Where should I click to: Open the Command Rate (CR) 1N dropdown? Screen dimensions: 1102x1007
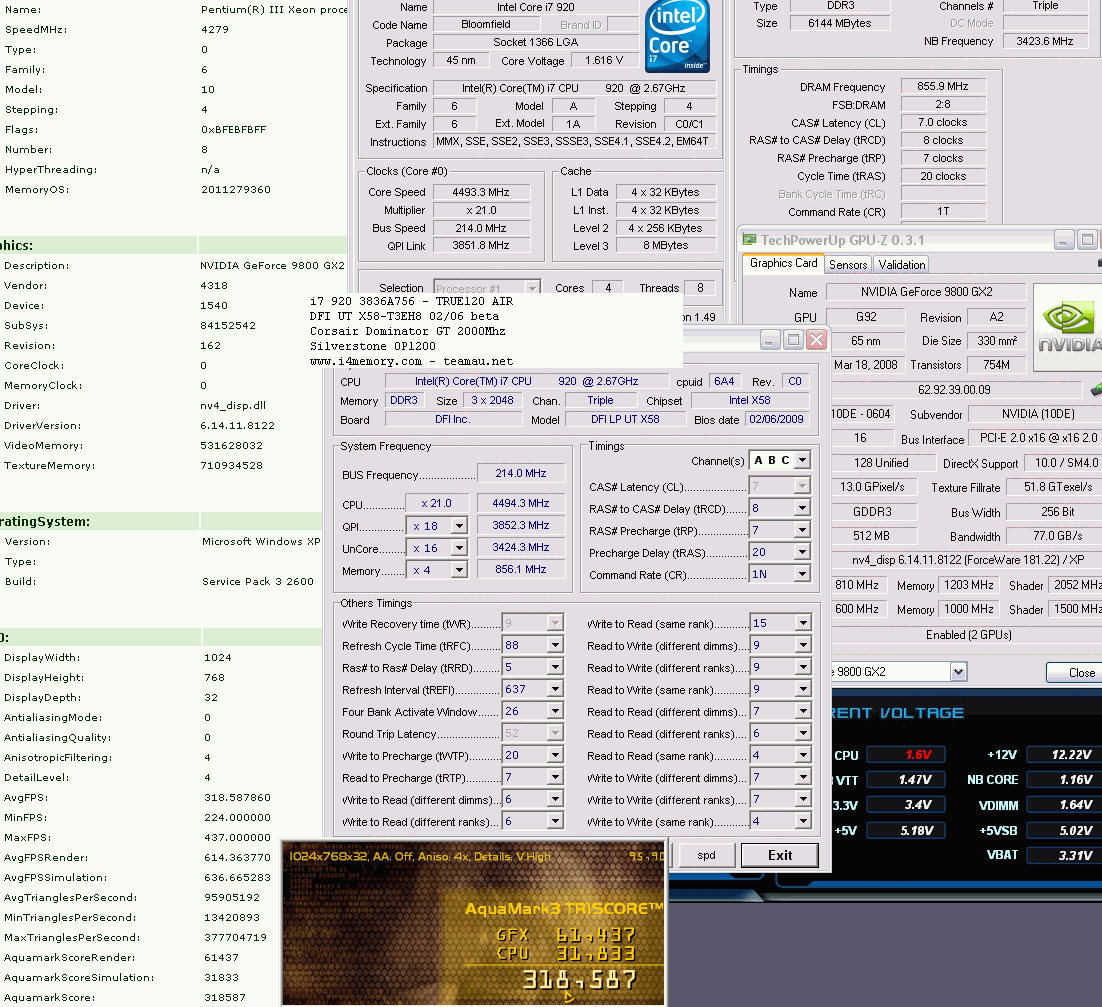802,574
